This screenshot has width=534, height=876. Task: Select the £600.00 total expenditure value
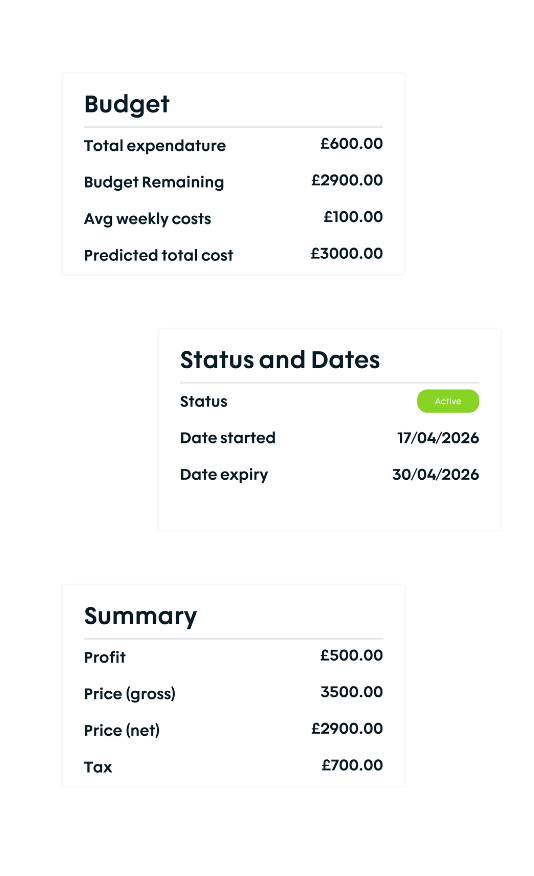351,144
